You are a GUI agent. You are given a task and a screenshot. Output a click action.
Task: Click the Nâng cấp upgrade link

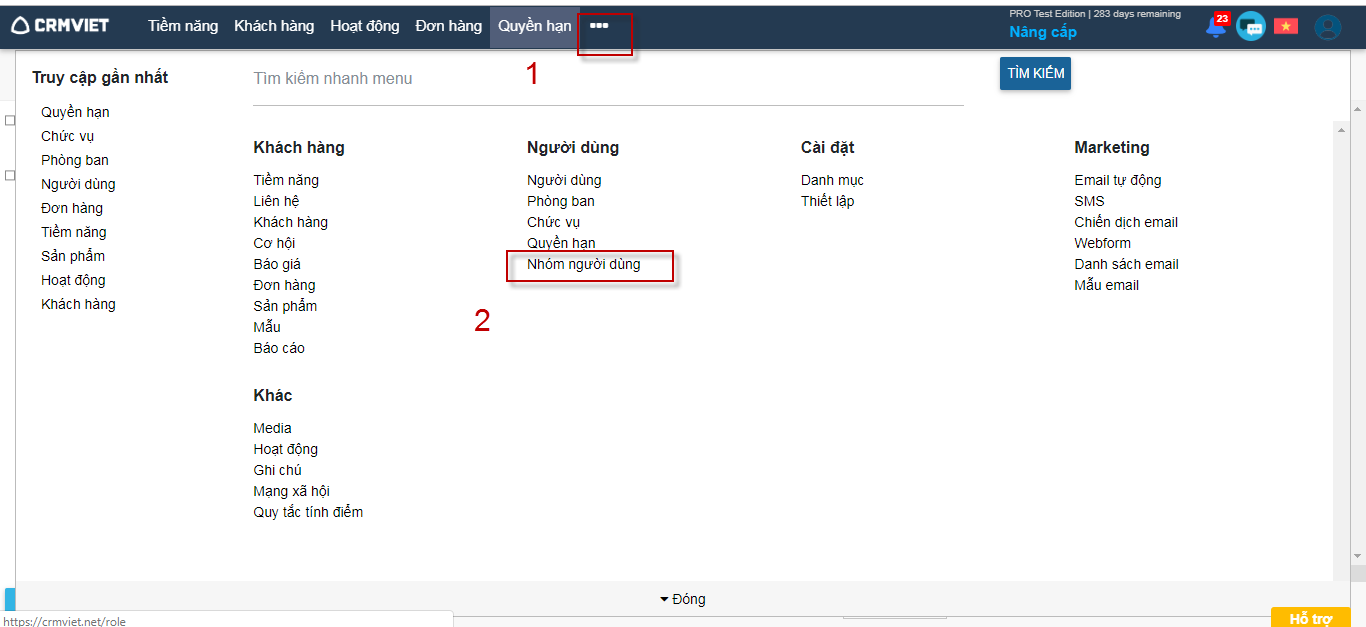point(1042,32)
